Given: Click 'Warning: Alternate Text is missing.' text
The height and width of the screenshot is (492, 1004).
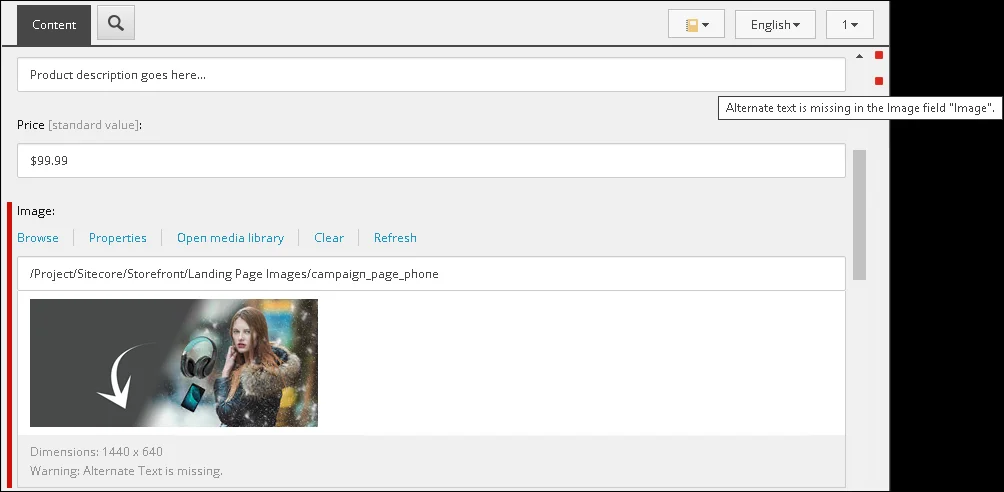Looking at the screenshot, I should click(126, 471).
